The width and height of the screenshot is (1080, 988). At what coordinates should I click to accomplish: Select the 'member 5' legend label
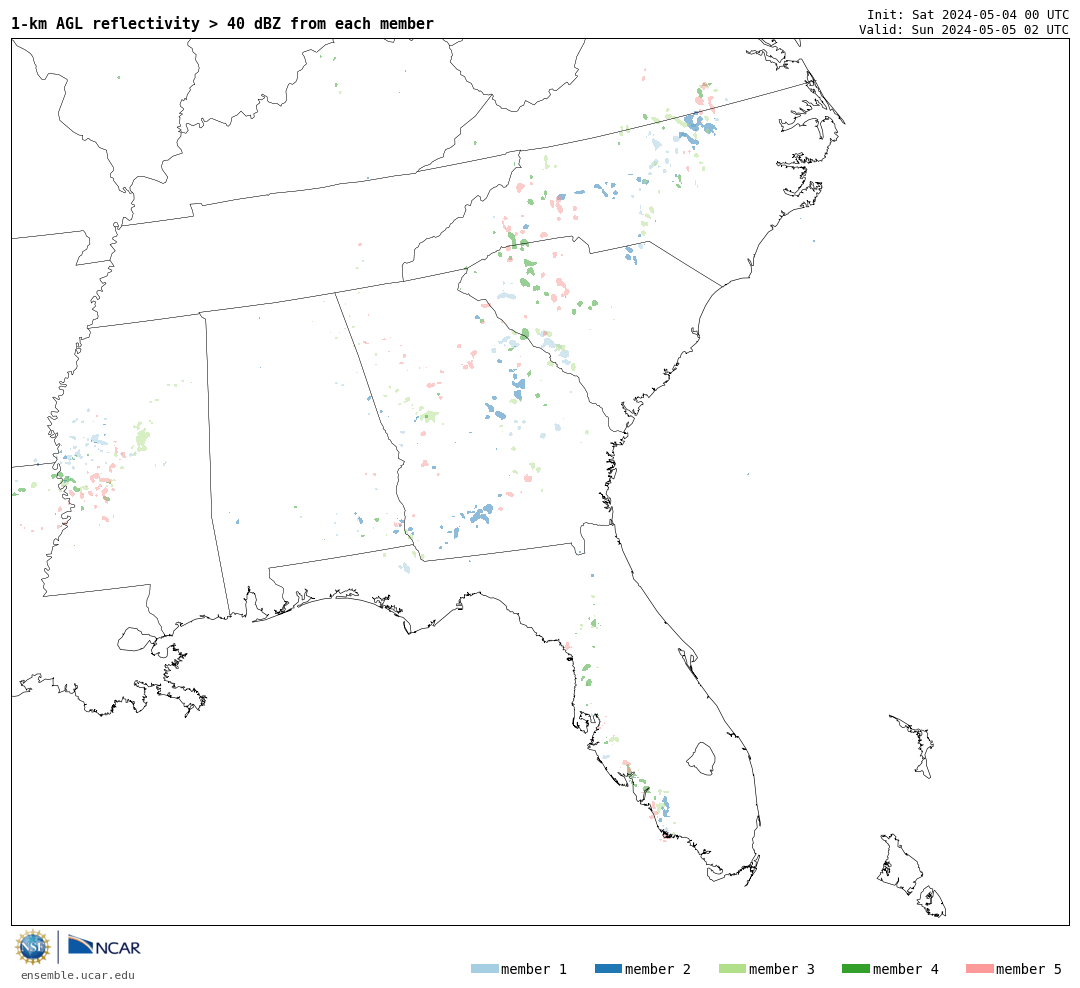pos(1029,969)
